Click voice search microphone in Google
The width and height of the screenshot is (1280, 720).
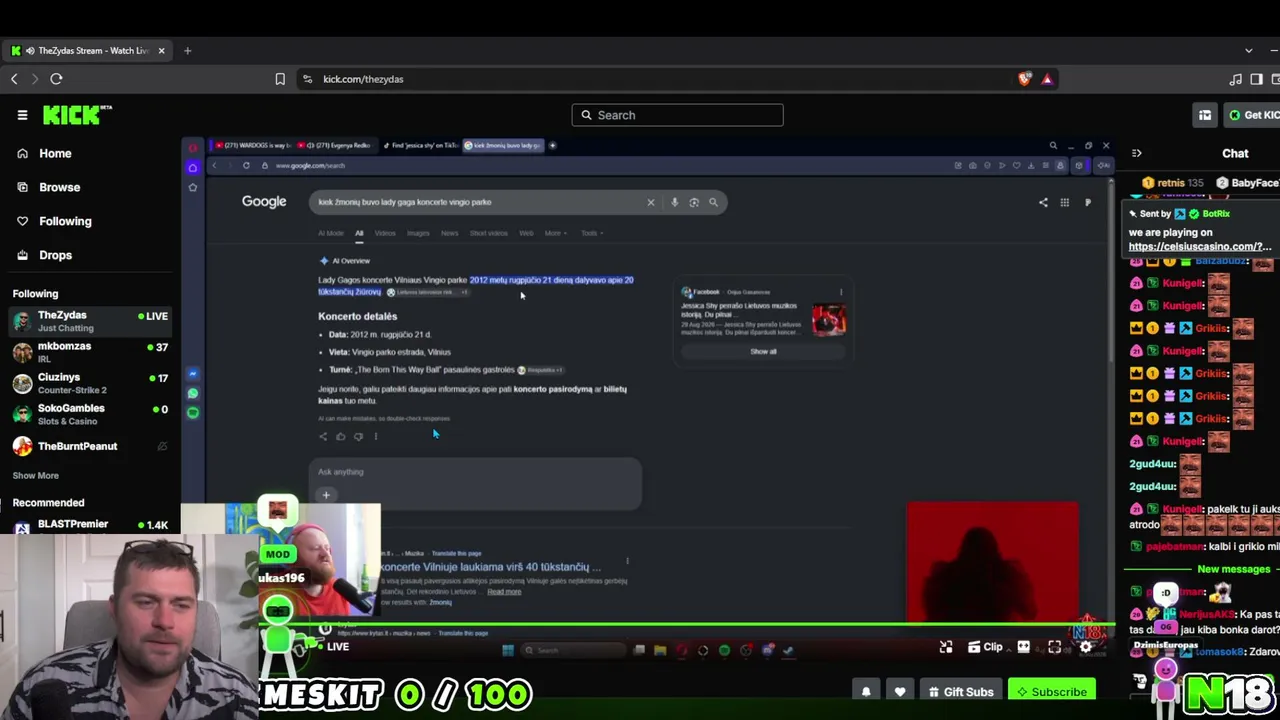coord(675,202)
